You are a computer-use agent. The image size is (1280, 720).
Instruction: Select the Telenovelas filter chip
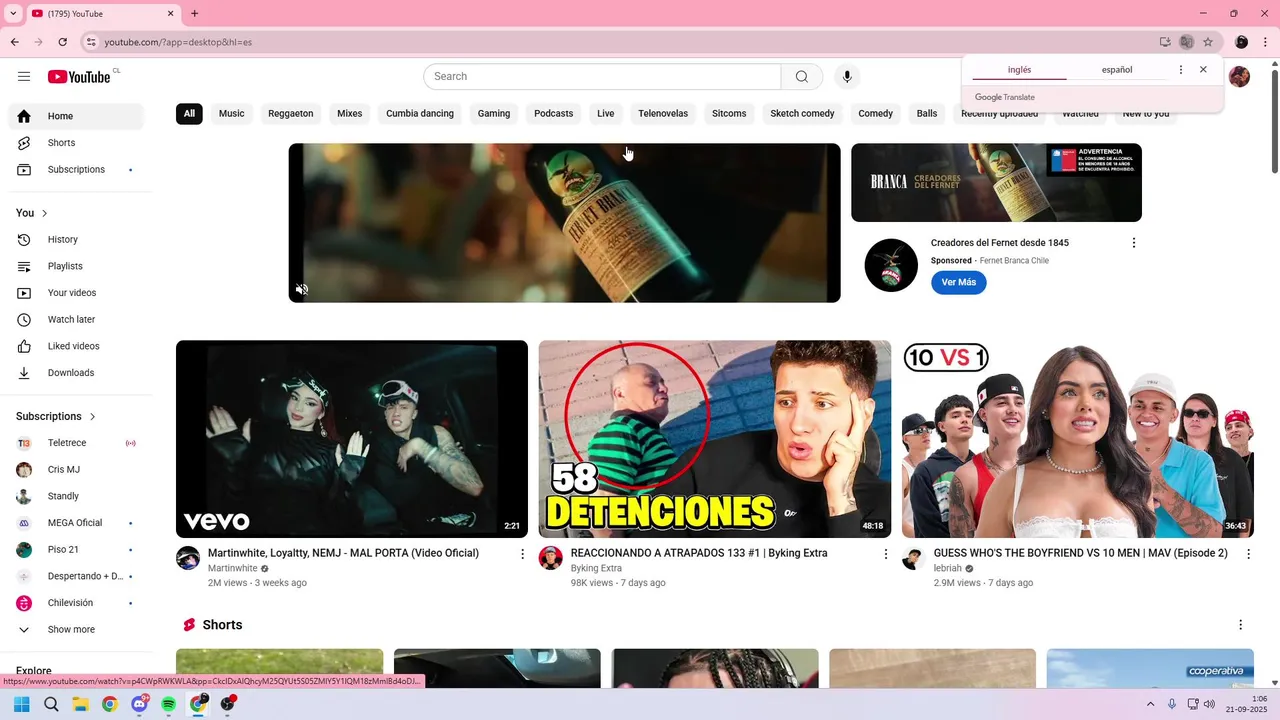coord(663,114)
